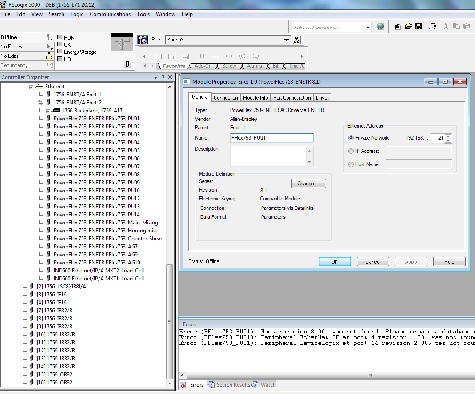
Task: Switch to the Module Info tab
Action: (255, 97)
